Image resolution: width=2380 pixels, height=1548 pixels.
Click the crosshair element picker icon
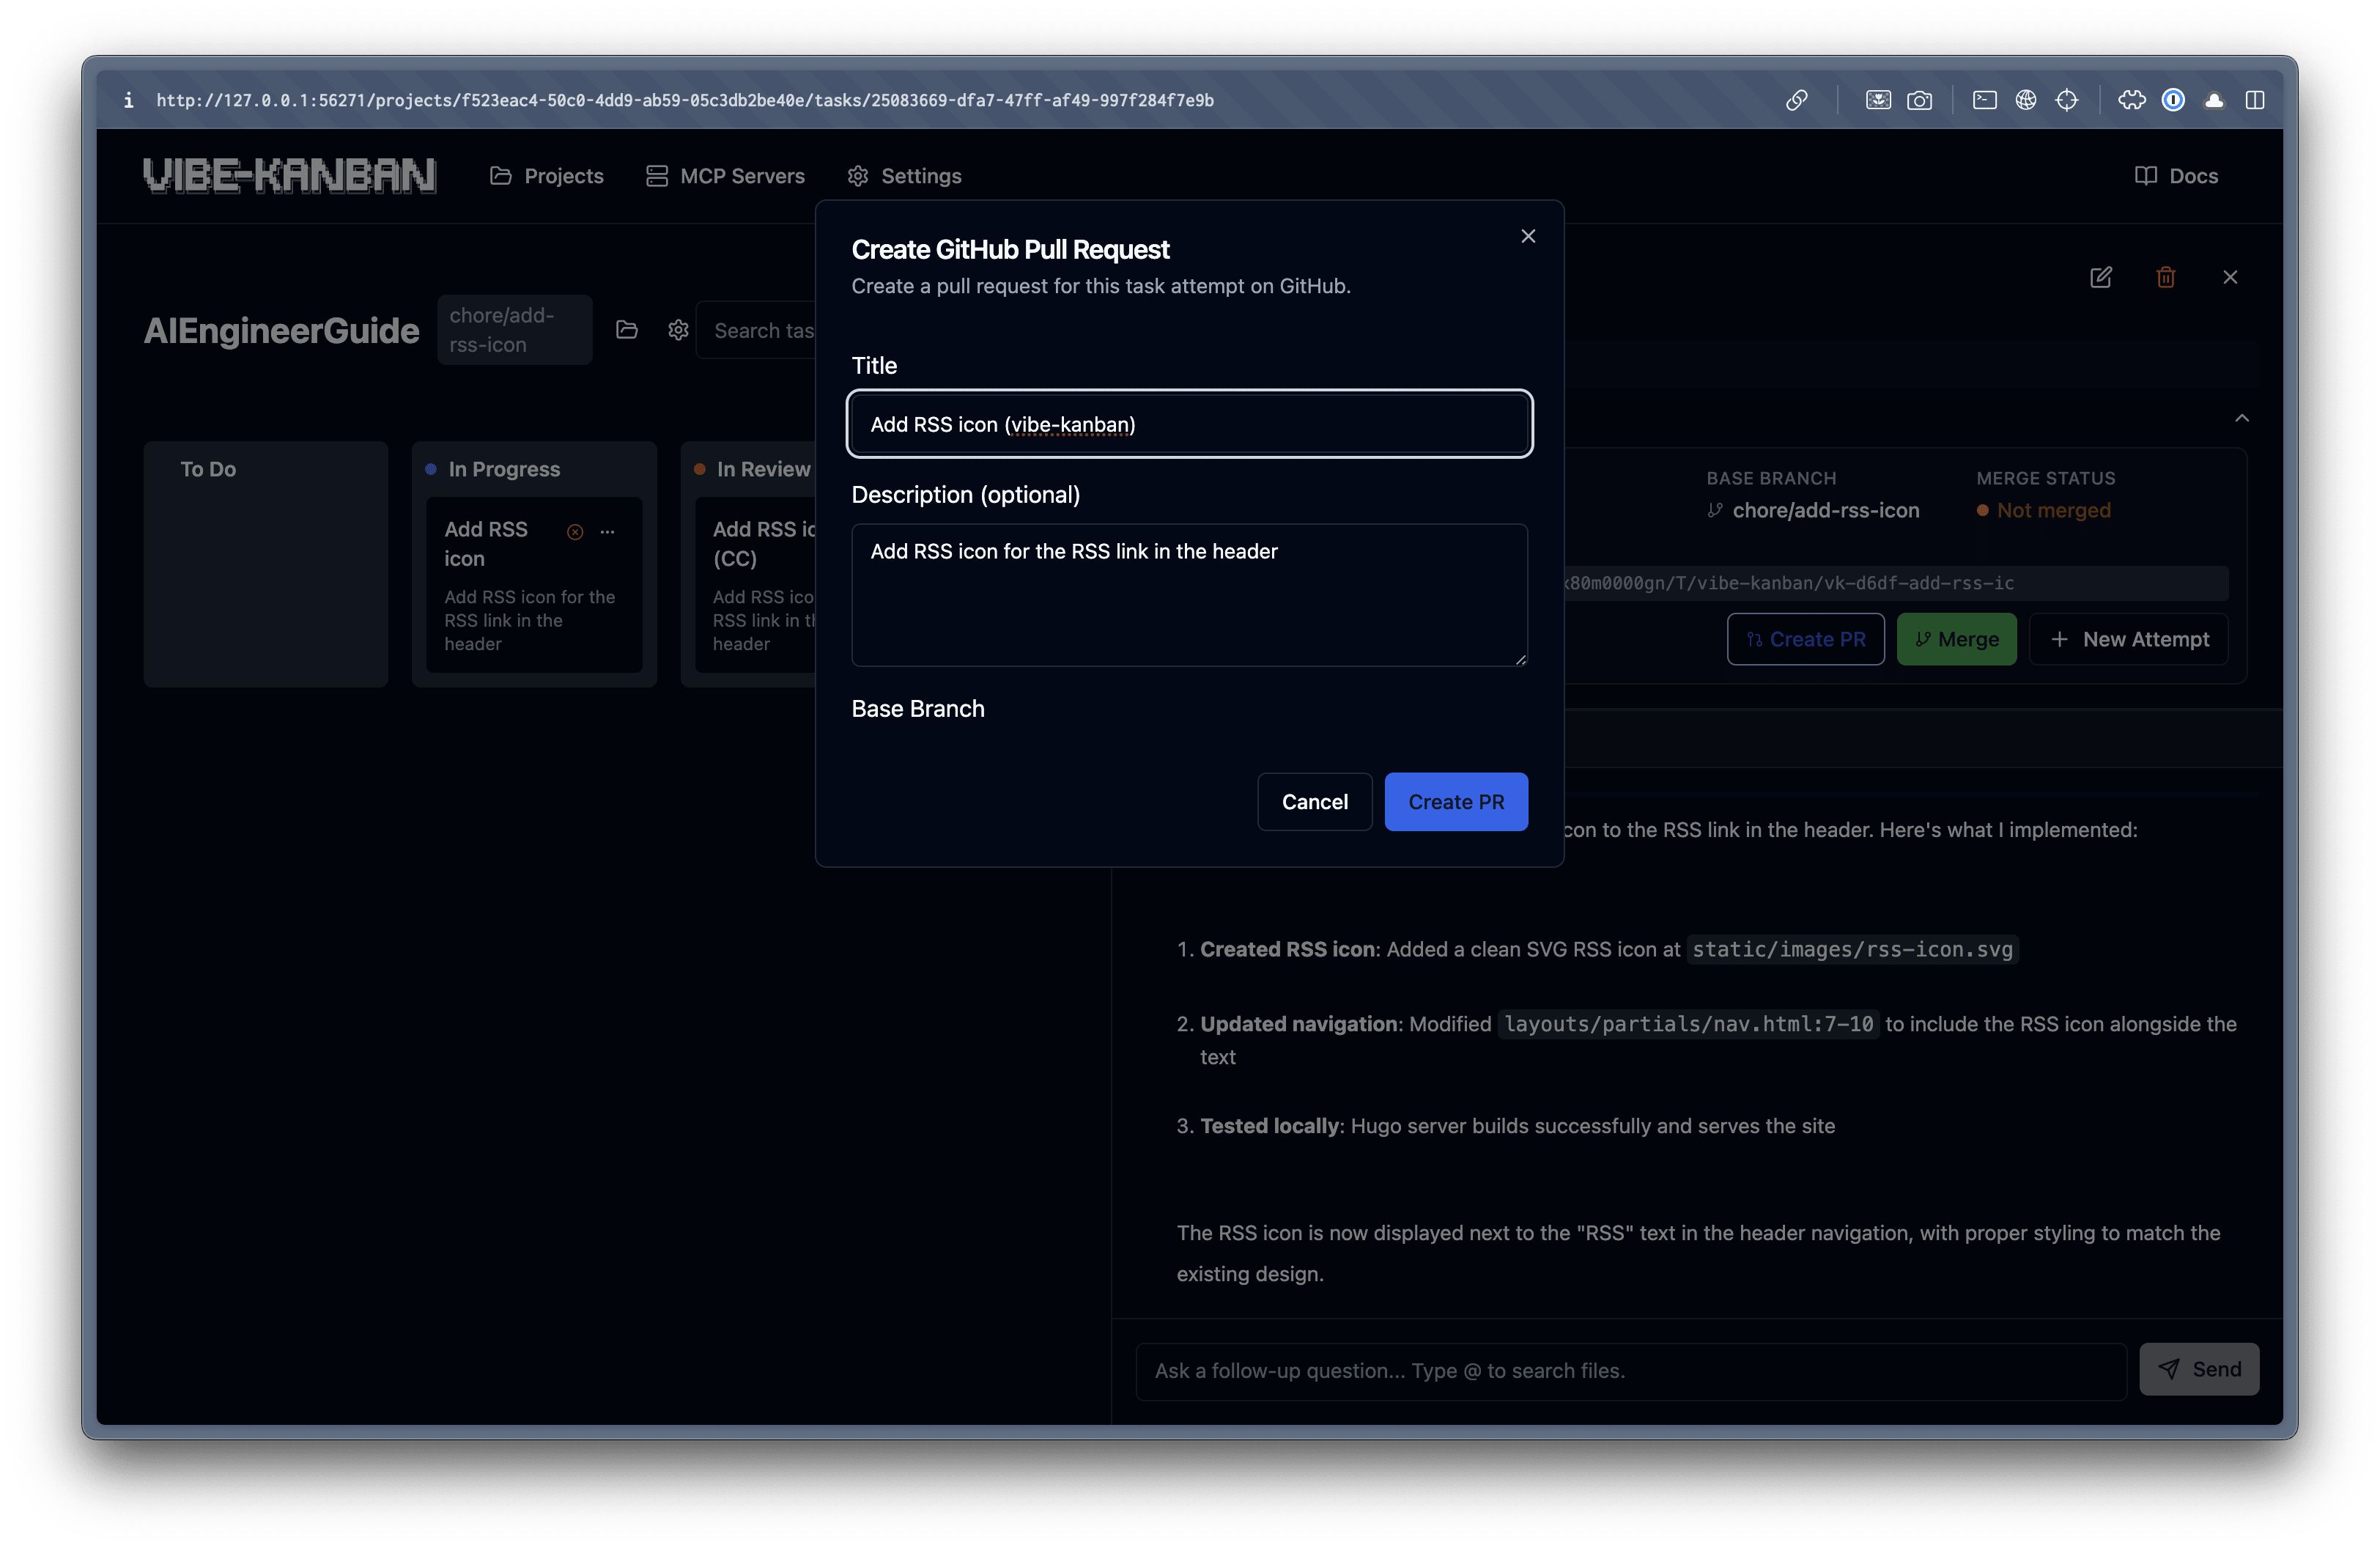pyautogui.click(x=2067, y=100)
